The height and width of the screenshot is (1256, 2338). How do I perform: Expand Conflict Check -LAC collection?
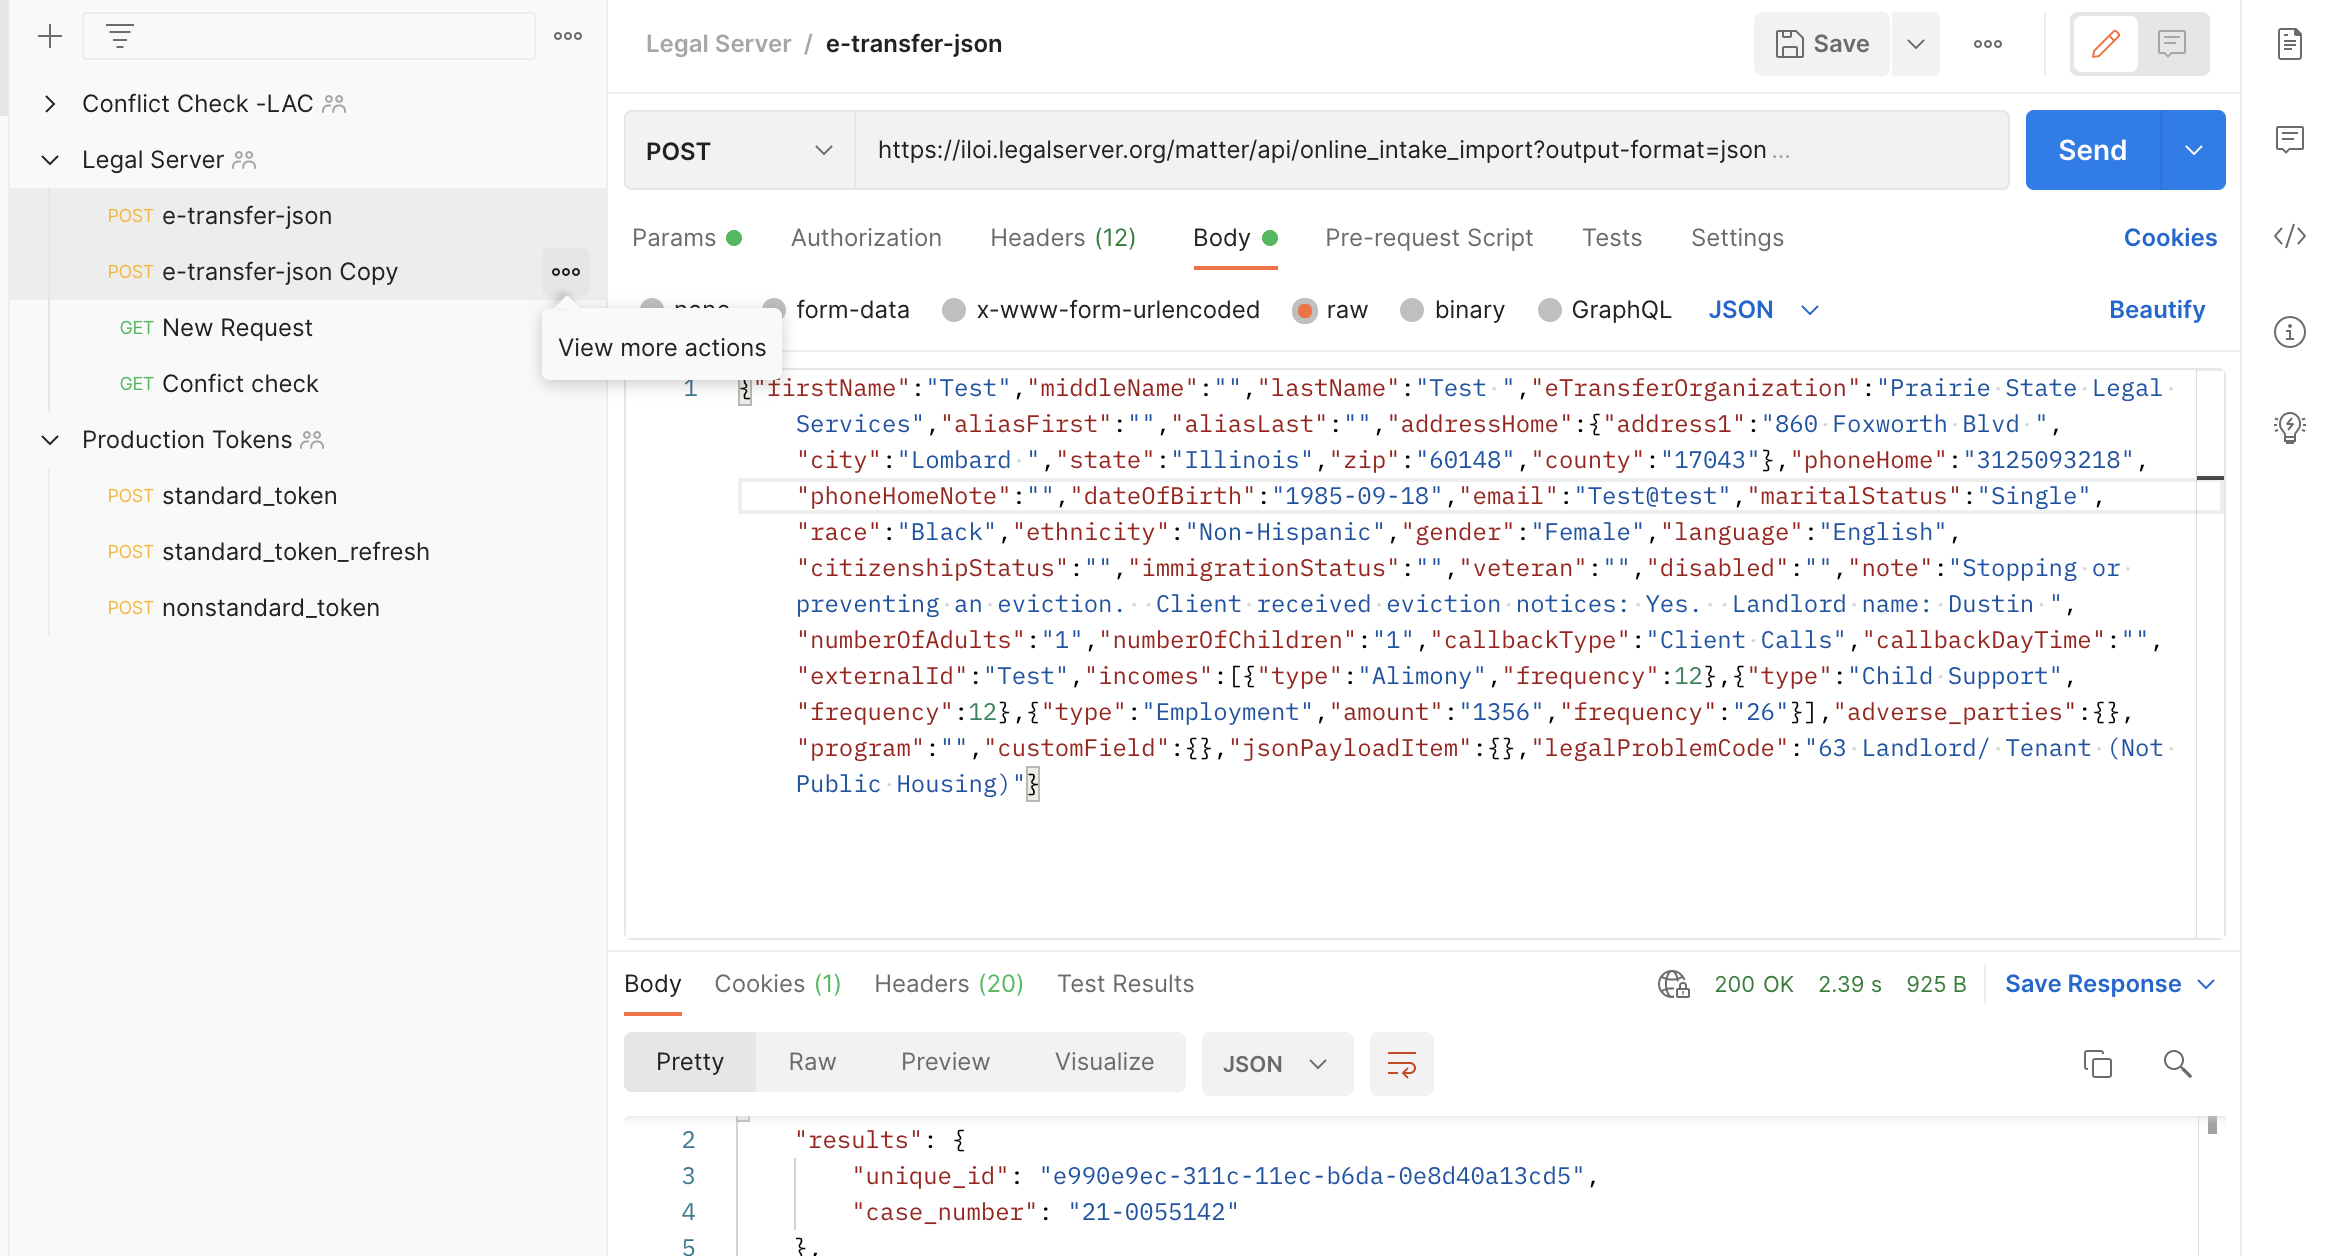pos(50,104)
